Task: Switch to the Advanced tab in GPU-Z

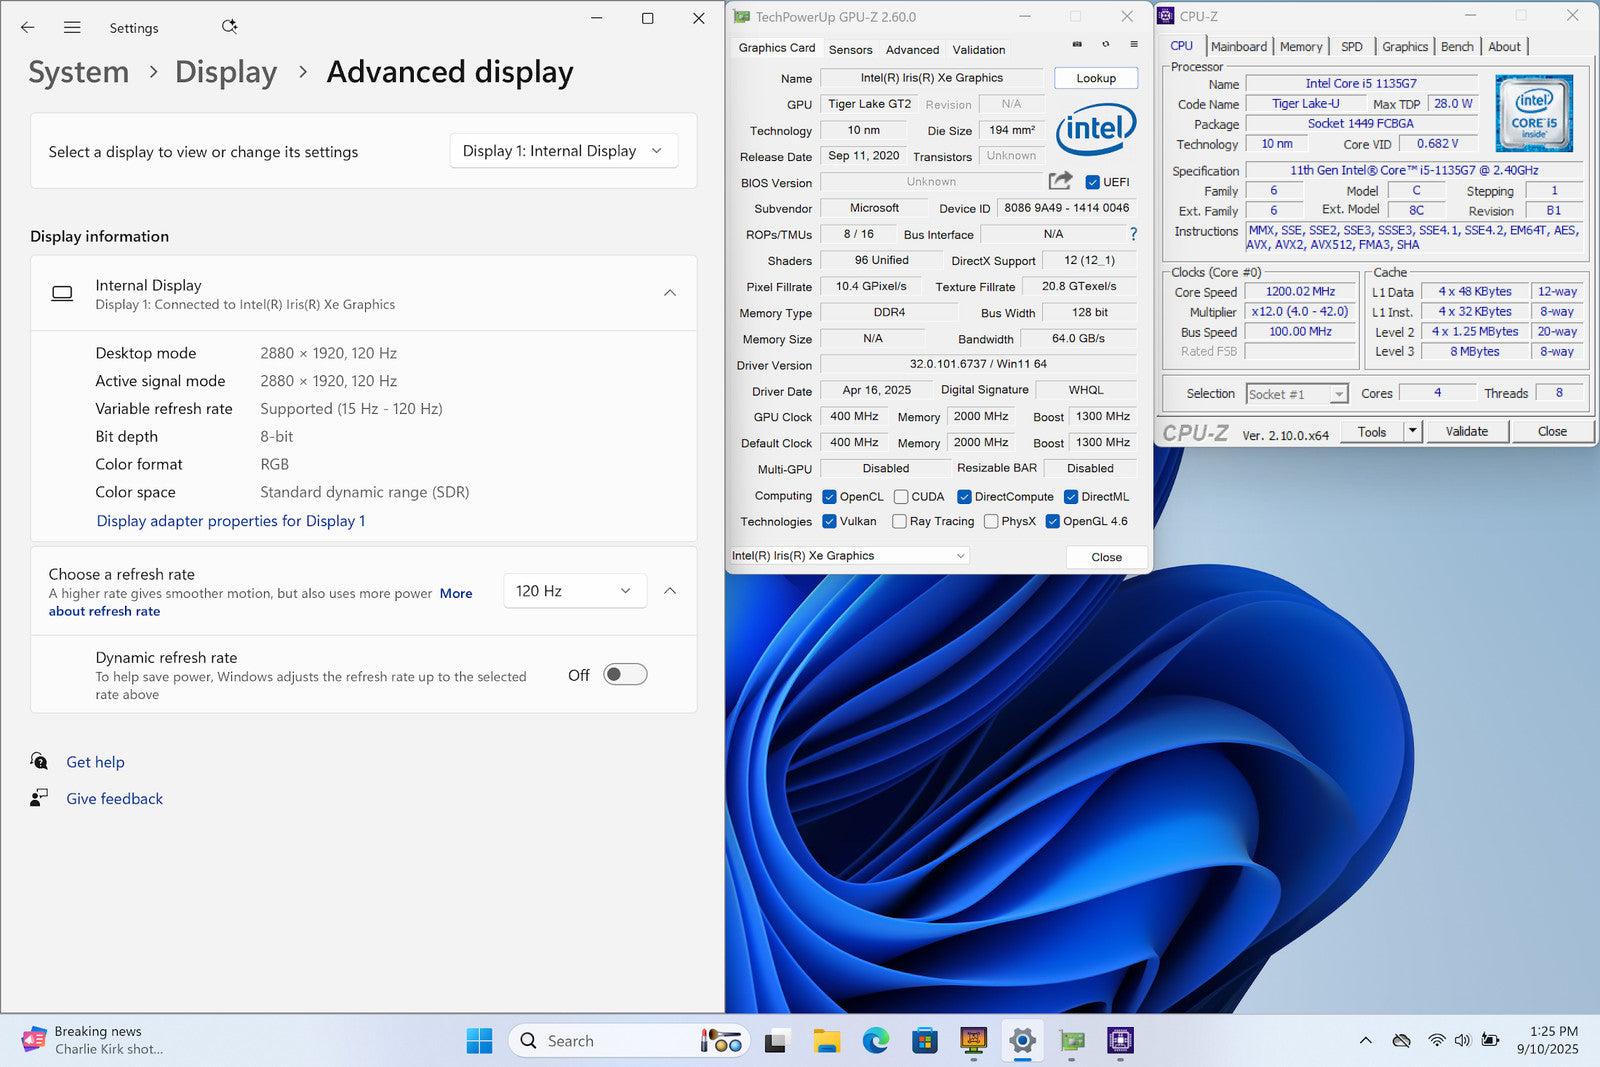Action: (912, 49)
